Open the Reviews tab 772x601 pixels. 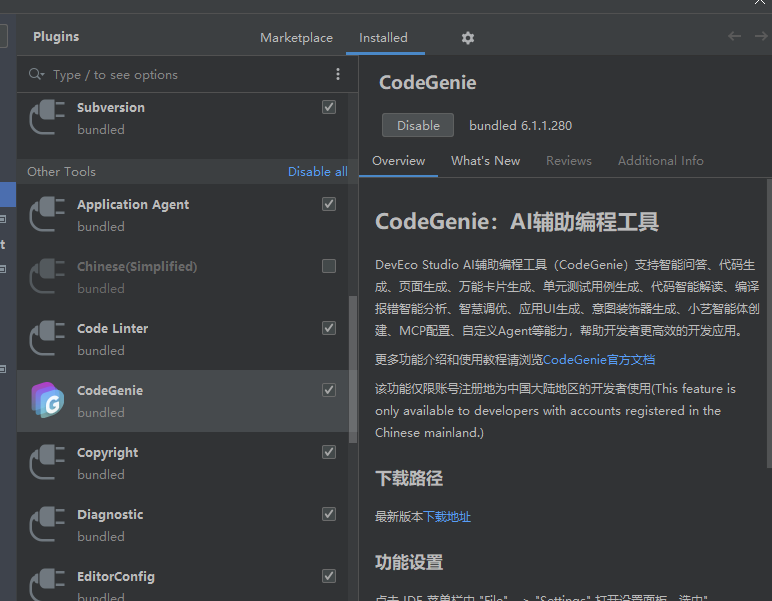click(569, 161)
